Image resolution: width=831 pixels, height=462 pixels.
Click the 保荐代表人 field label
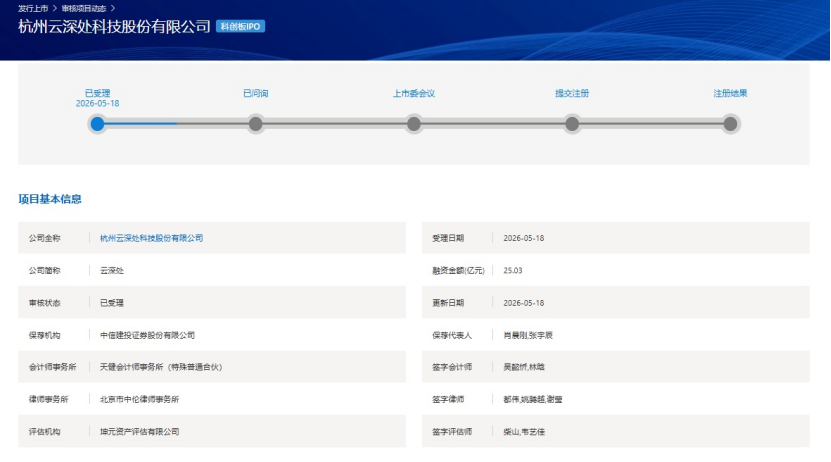(x=452, y=335)
